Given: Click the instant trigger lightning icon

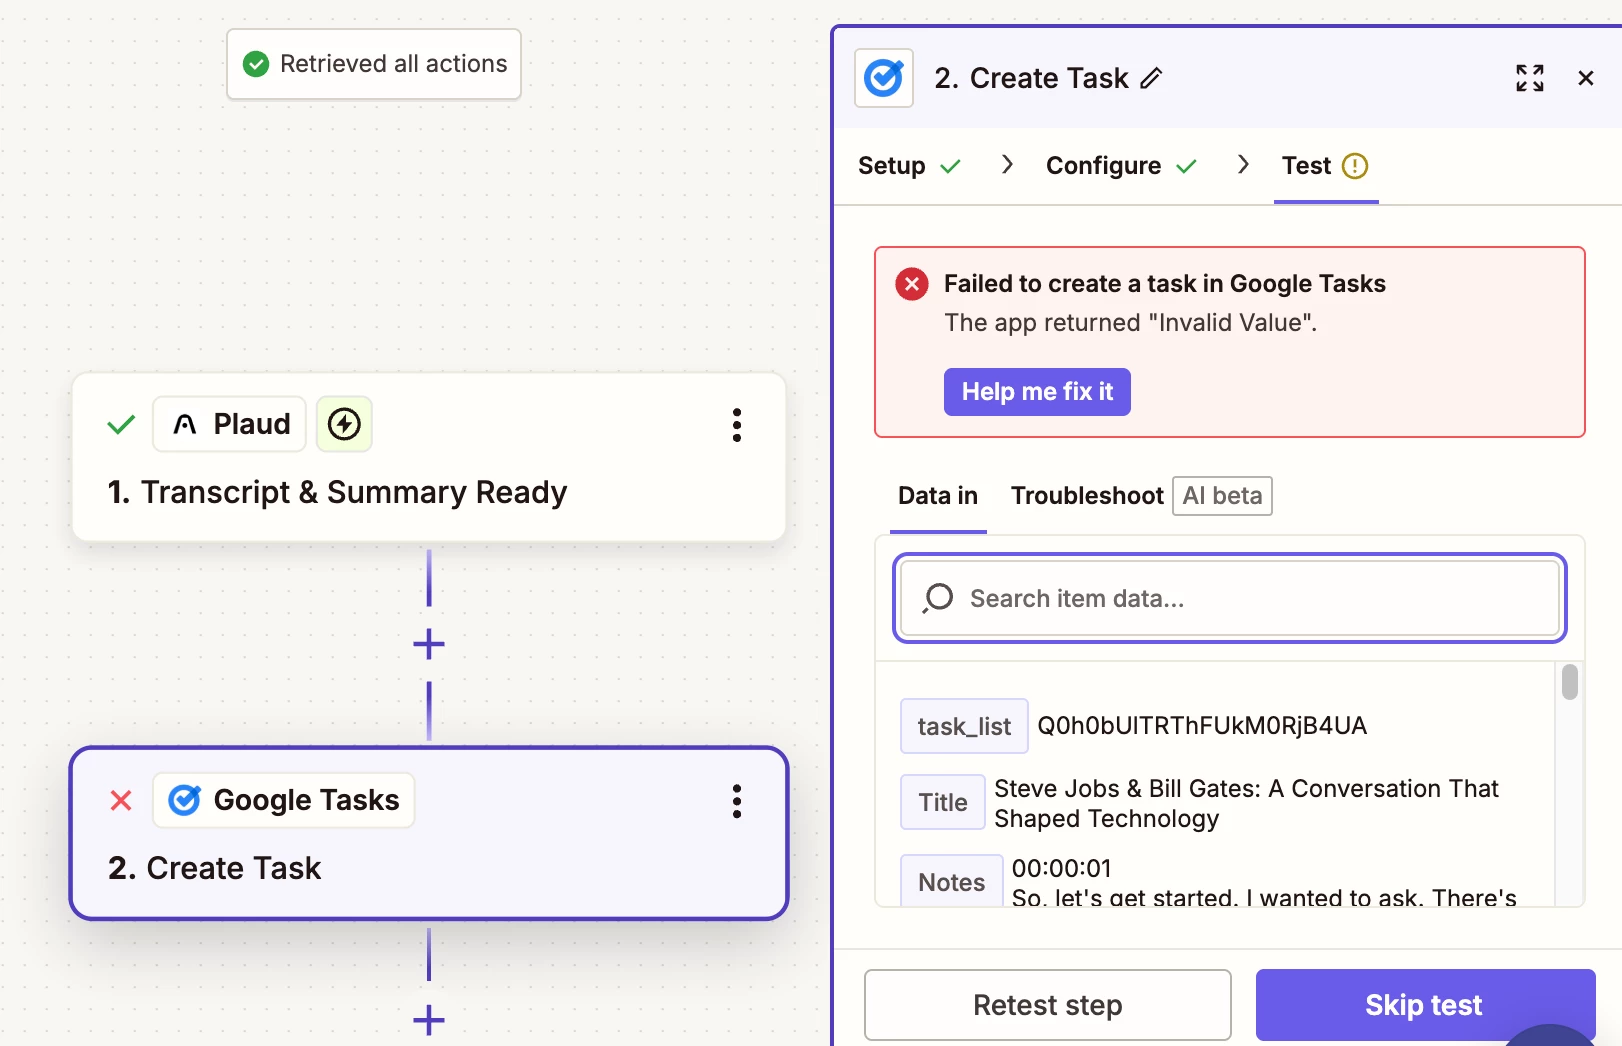Looking at the screenshot, I should (x=344, y=424).
